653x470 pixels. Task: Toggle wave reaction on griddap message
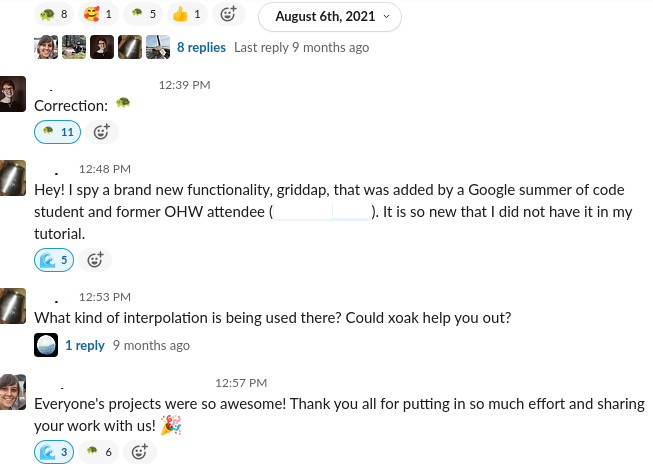54,260
